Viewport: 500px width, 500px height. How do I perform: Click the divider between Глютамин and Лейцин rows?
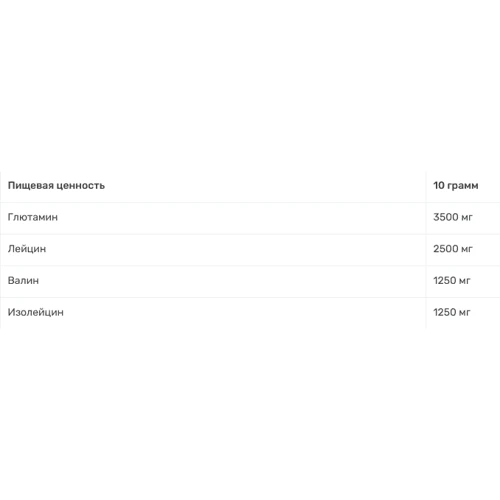pos(250,234)
